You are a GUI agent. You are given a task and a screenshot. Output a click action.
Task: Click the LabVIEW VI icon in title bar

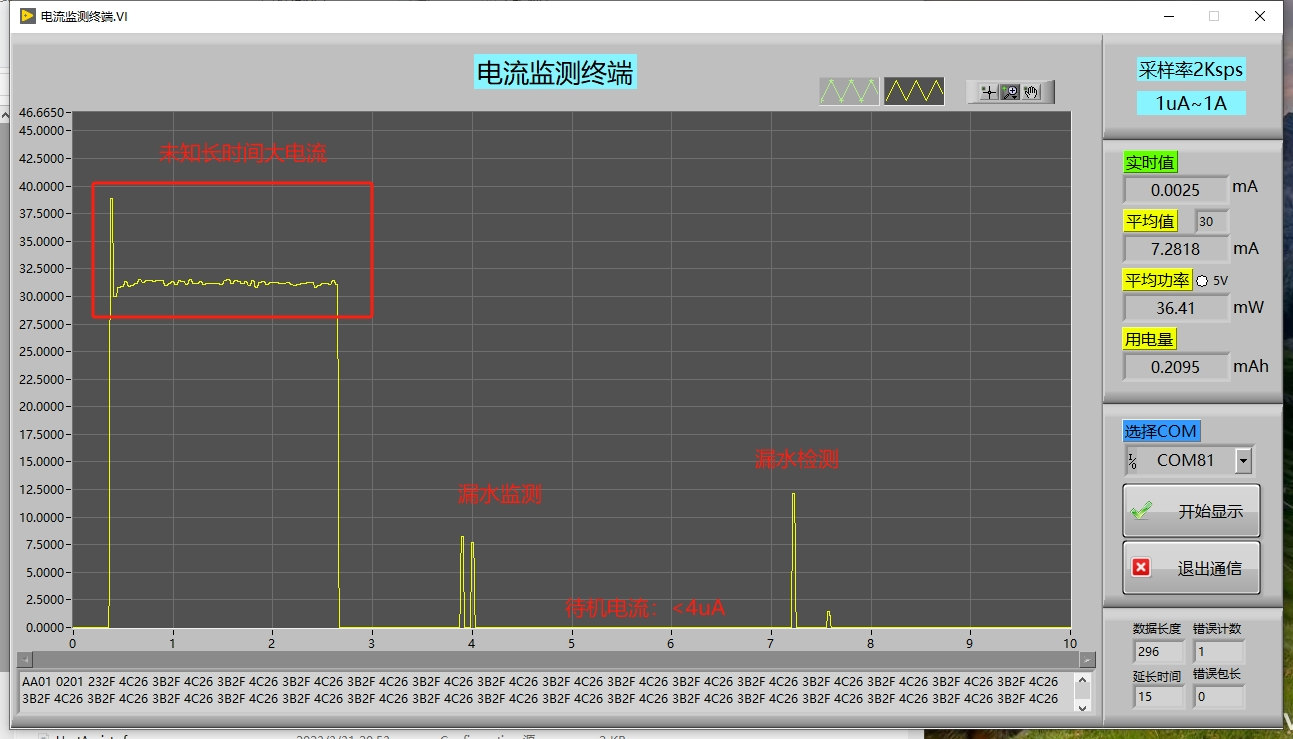point(27,16)
